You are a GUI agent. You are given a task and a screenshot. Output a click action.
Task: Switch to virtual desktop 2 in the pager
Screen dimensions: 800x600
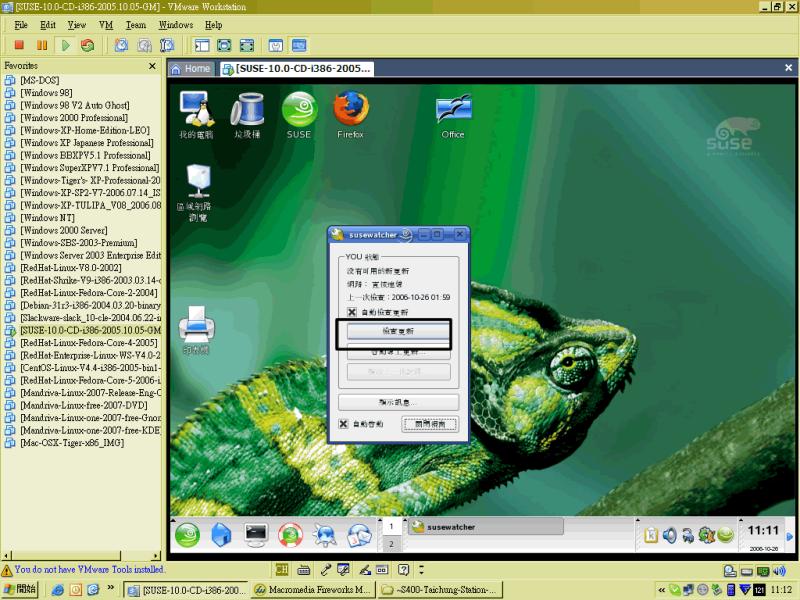point(391,544)
